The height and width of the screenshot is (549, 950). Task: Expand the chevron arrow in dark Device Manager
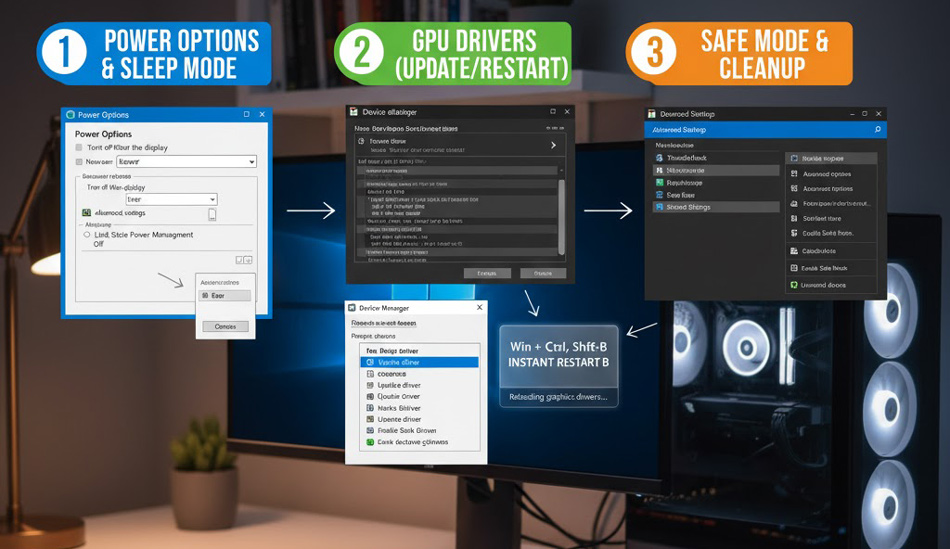click(553, 145)
